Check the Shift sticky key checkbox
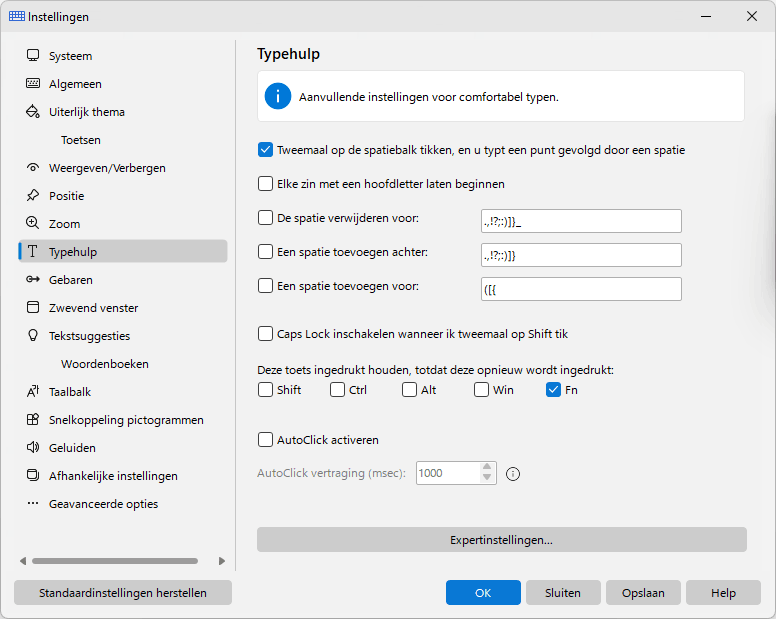Viewport: 776px width, 619px height. click(265, 390)
